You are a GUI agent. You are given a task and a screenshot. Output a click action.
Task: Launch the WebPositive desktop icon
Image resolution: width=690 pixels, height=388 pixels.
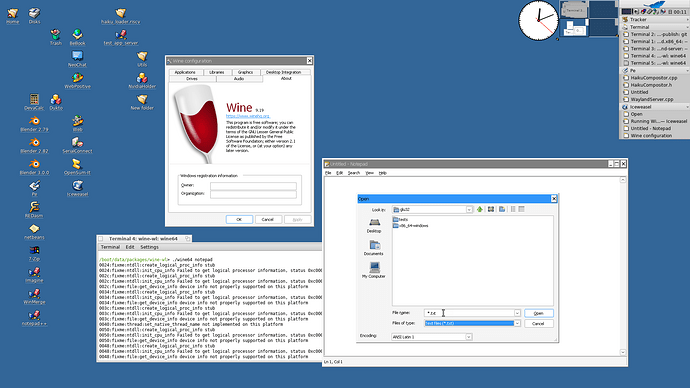77,80
